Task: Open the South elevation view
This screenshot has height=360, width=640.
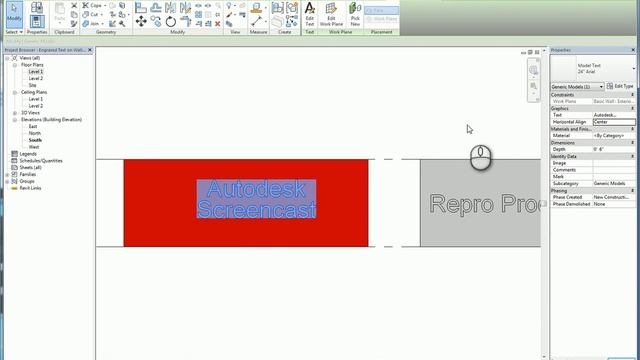Action: [x=35, y=140]
